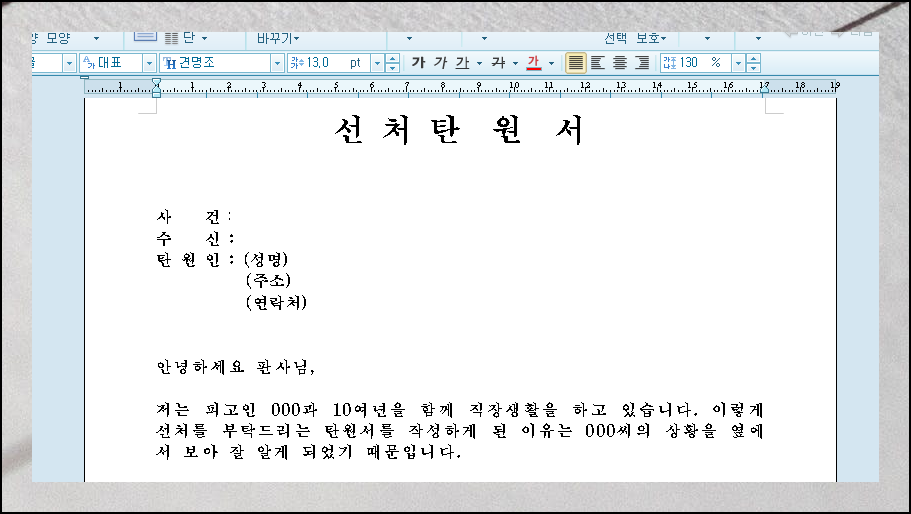This screenshot has width=911, height=514.
Task: Open strikethrough style dropdown arrow
Action: (x=515, y=63)
